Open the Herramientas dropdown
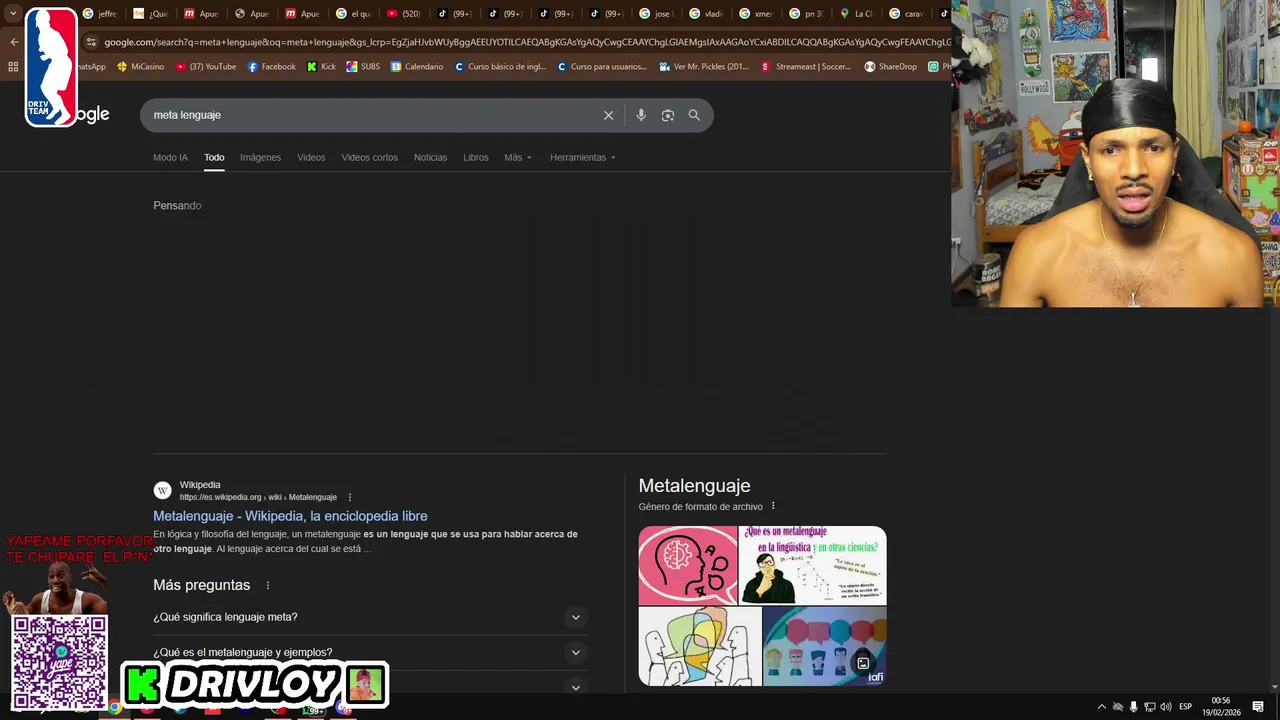1280x720 pixels. pos(583,158)
